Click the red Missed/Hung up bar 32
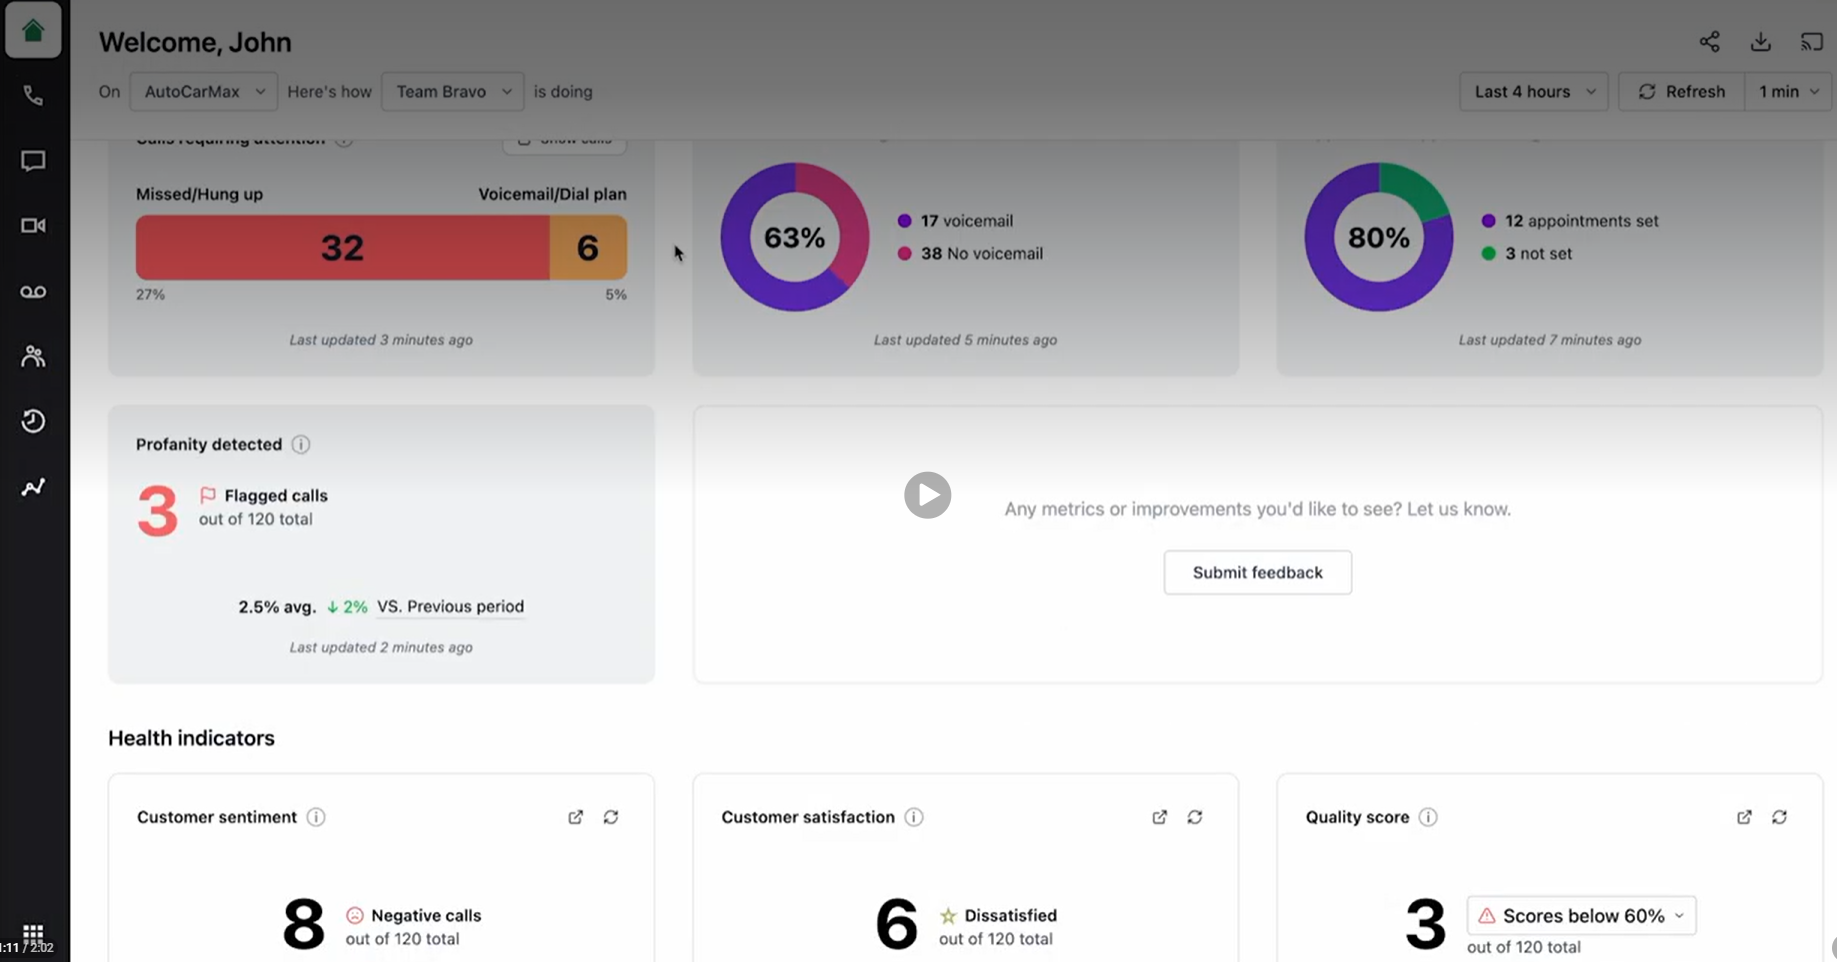The width and height of the screenshot is (1837, 962). pyautogui.click(x=342, y=247)
